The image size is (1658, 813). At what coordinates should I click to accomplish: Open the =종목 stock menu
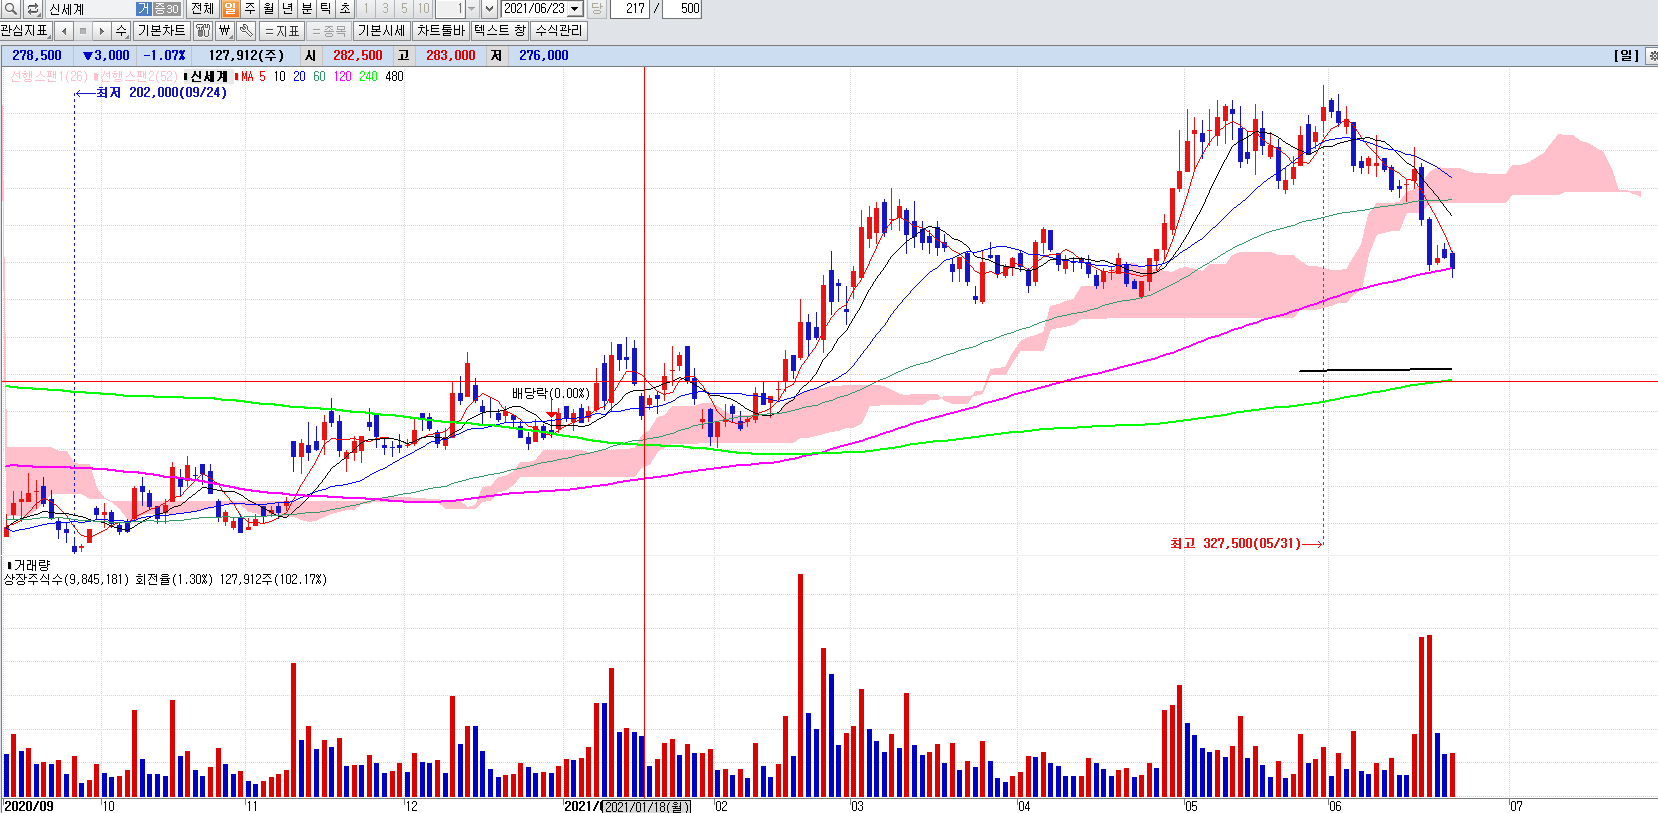coord(329,31)
